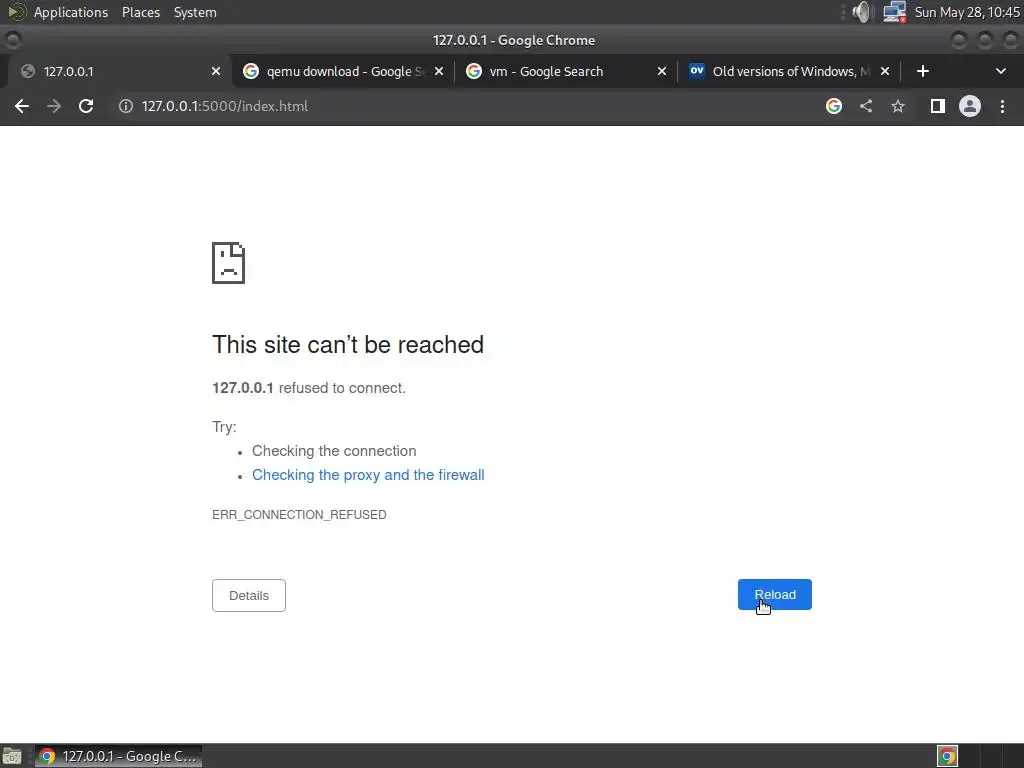Open the side panel icon
The height and width of the screenshot is (768, 1024).
click(938, 106)
